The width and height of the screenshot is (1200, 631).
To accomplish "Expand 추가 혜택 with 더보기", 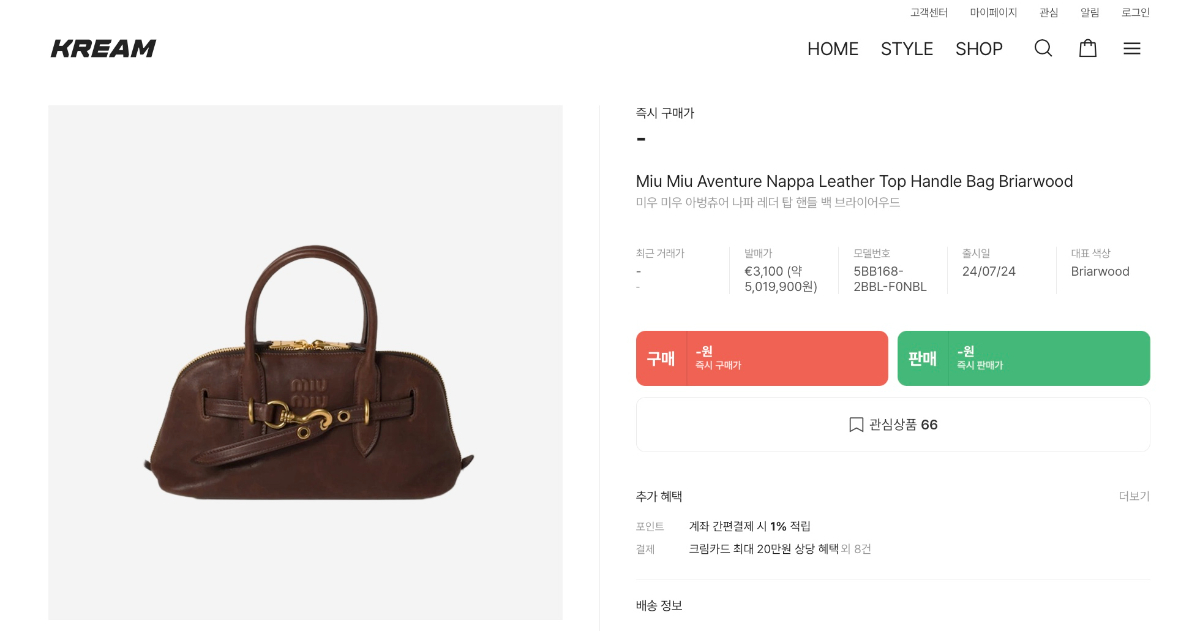I will [x=1134, y=497].
